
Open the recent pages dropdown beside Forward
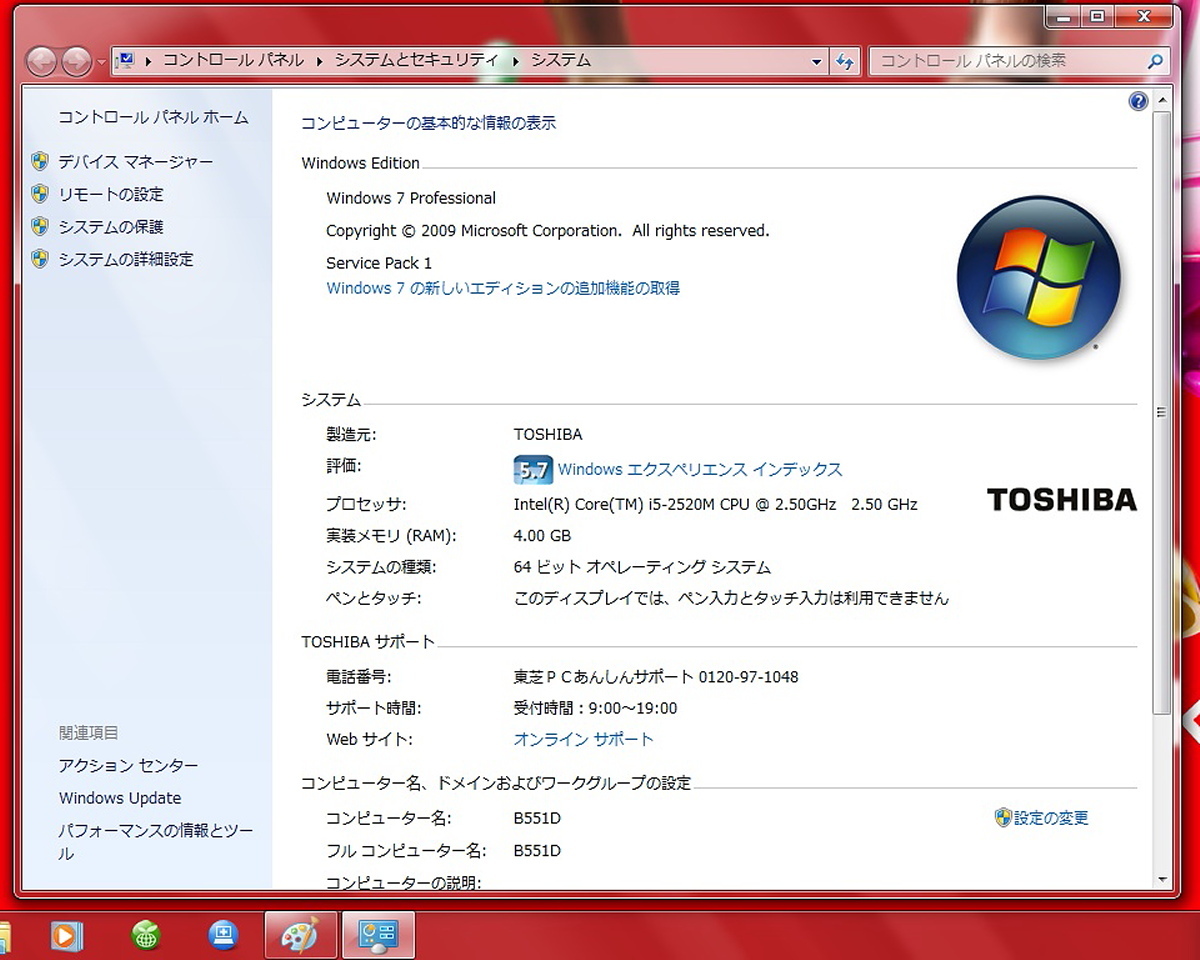(101, 63)
